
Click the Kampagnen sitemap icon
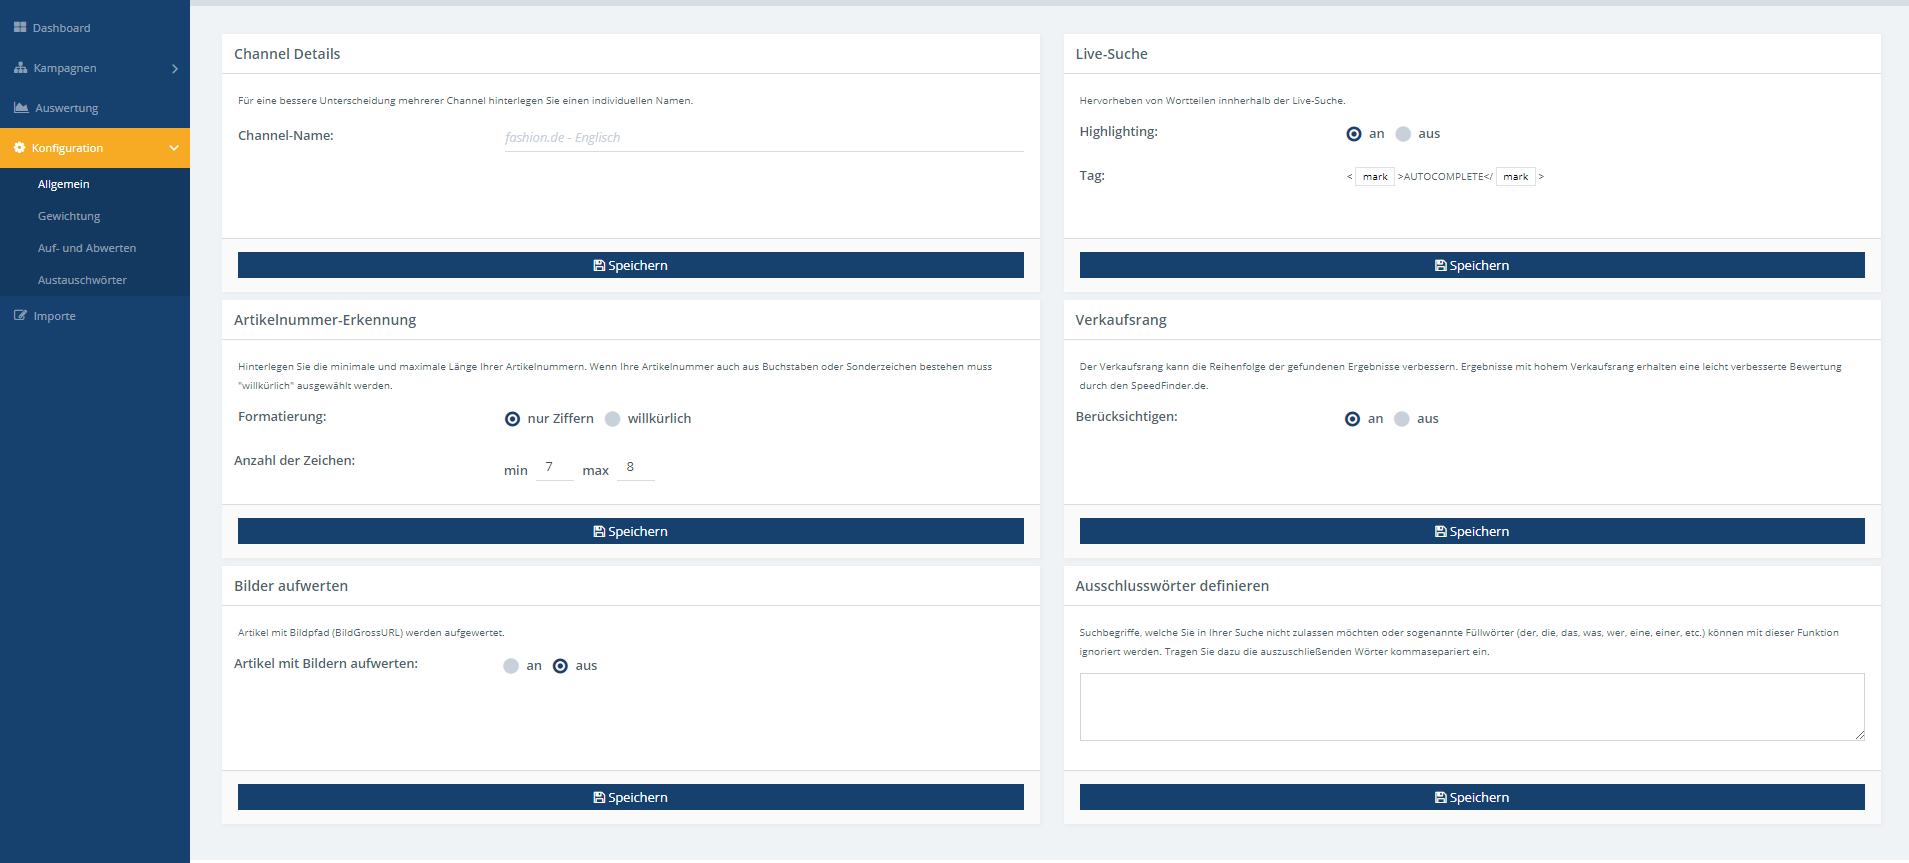click(x=20, y=68)
